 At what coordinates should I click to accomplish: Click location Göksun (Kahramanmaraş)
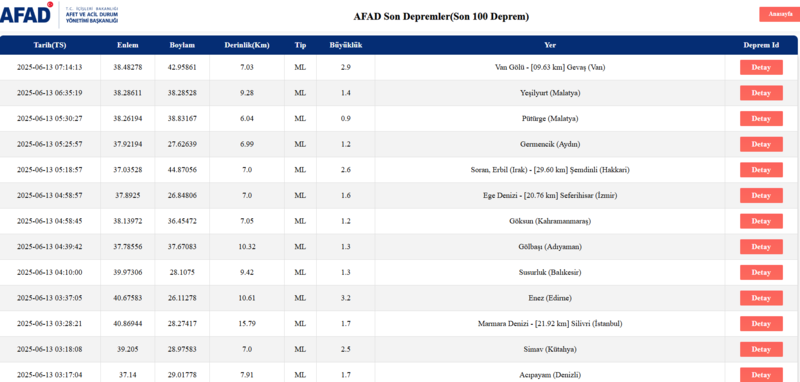(550, 221)
